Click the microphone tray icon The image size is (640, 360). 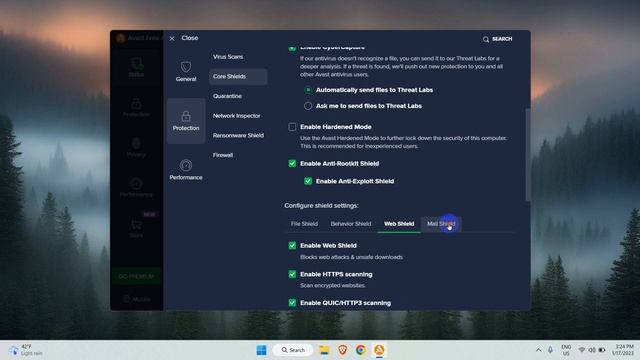click(x=550, y=350)
